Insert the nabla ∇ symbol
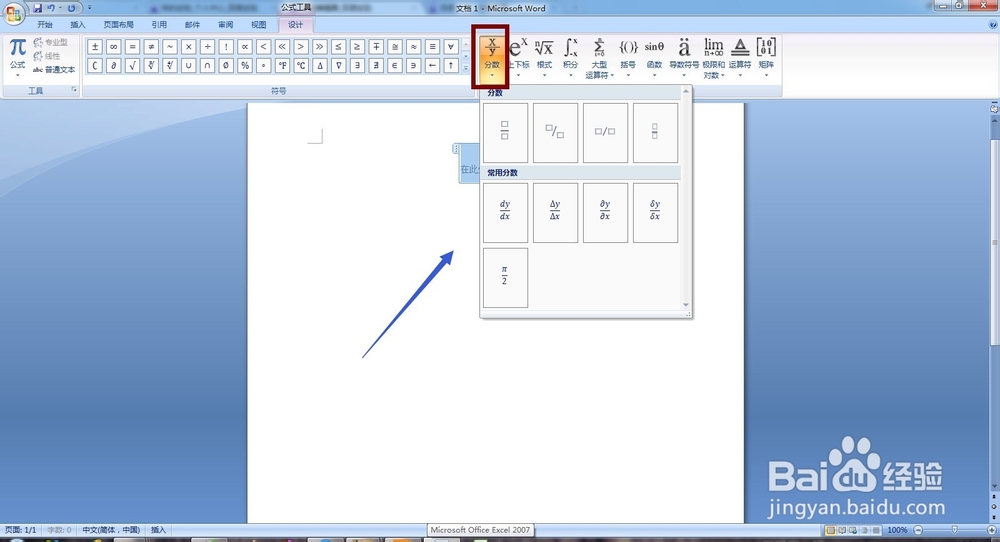The height and width of the screenshot is (542, 1000). coord(339,65)
